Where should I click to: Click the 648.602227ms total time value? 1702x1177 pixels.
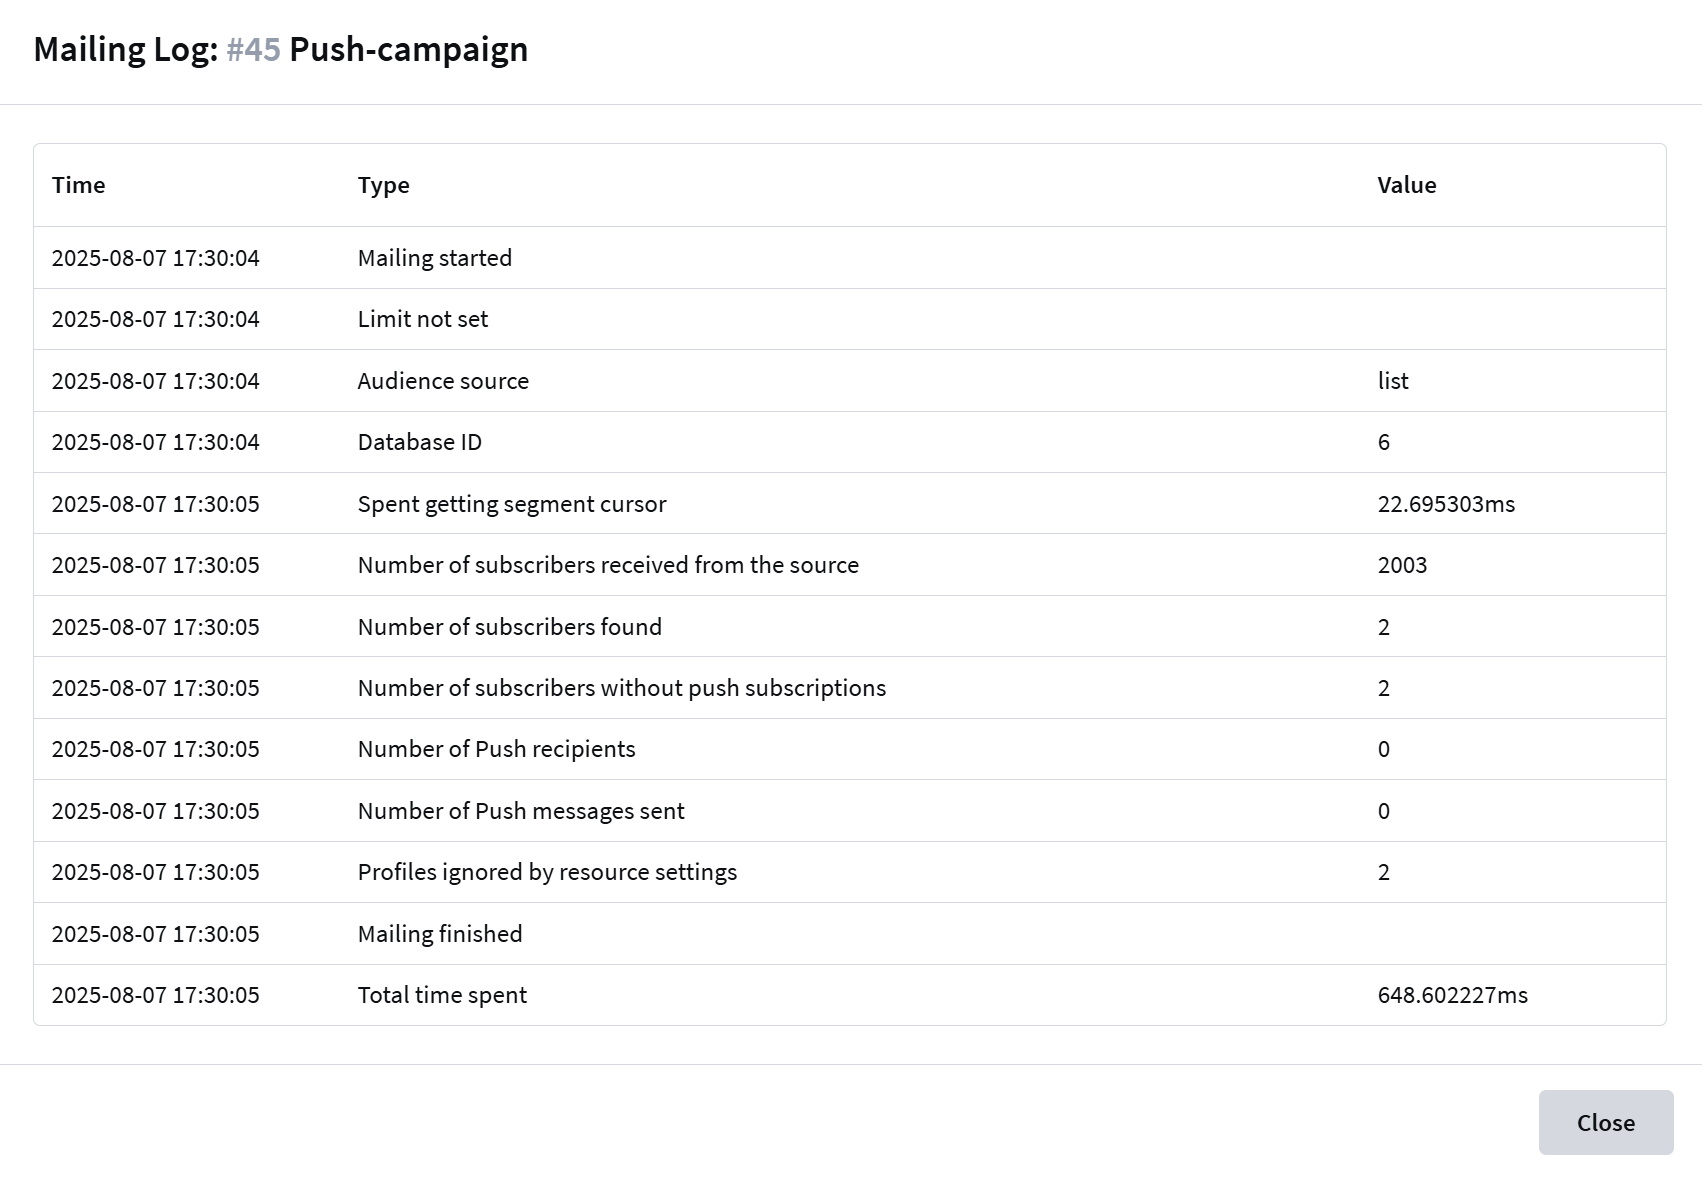tap(1452, 995)
